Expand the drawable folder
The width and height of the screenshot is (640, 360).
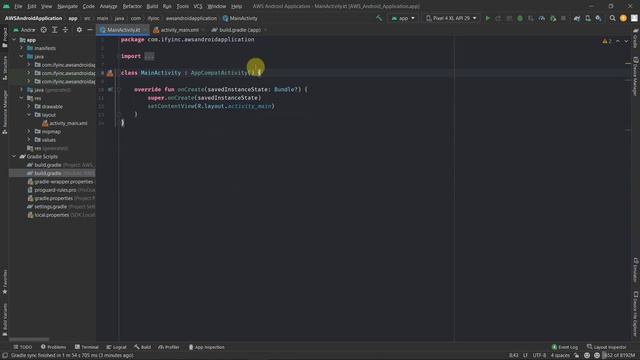(x=29, y=107)
